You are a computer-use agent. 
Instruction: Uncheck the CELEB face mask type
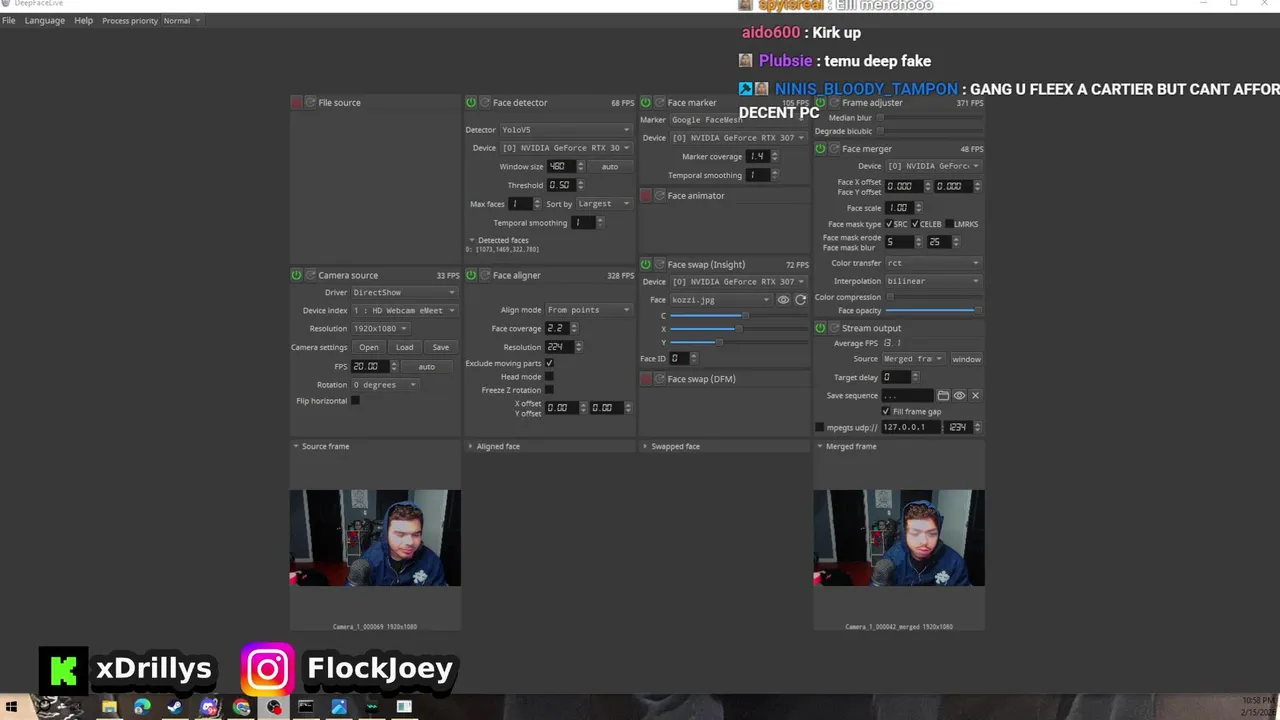coord(915,224)
